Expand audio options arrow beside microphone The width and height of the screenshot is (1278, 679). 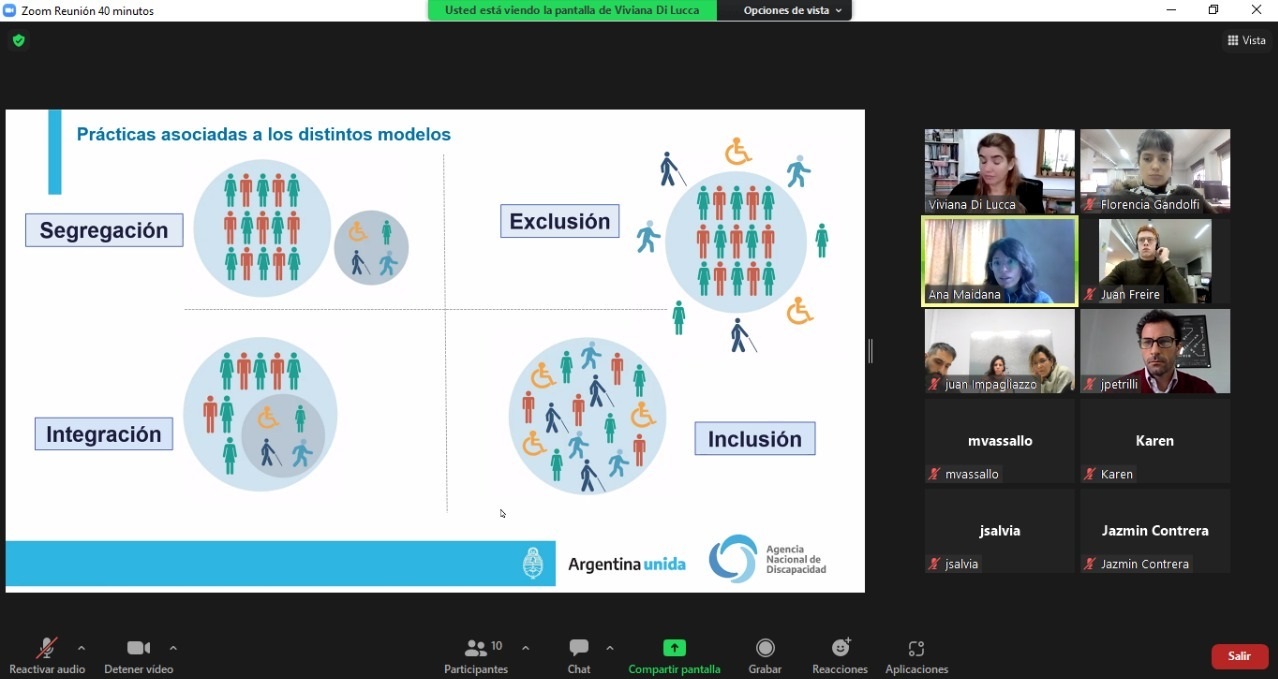point(82,648)
